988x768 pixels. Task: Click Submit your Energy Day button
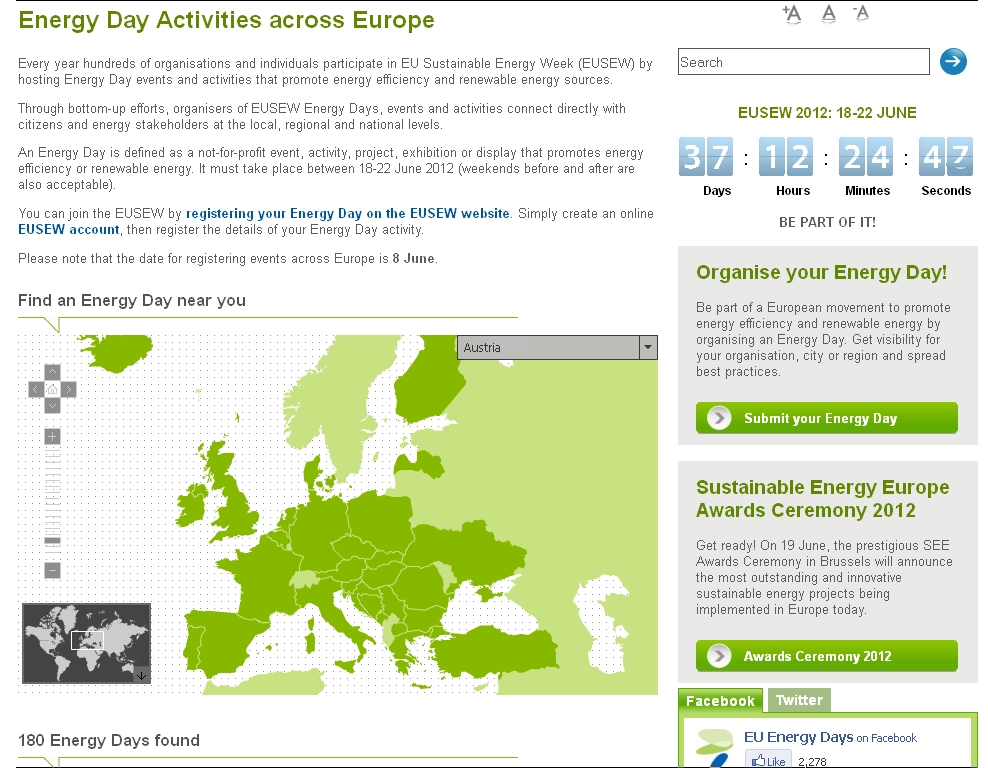pos(826,418)
